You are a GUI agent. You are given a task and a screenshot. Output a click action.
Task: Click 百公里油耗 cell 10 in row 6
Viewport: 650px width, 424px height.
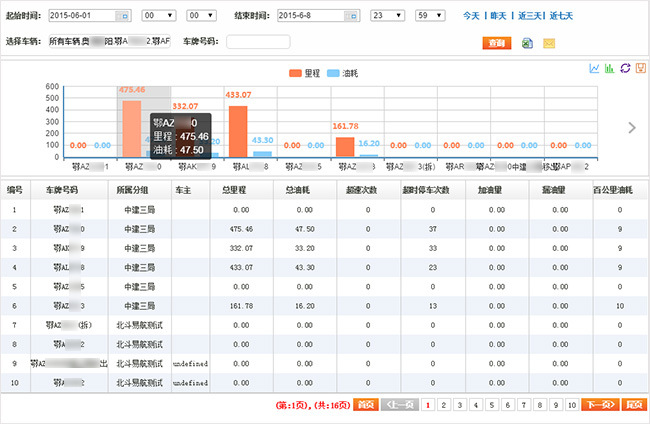coord(620,306)
